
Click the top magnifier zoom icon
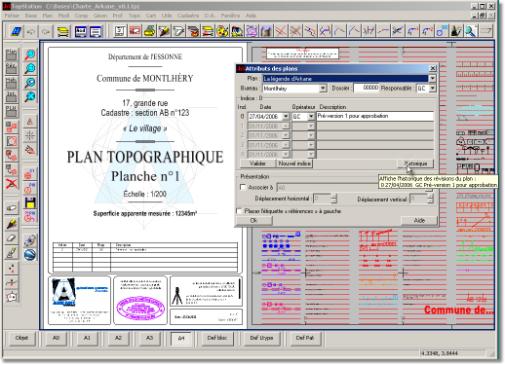[x=30, y=54]
